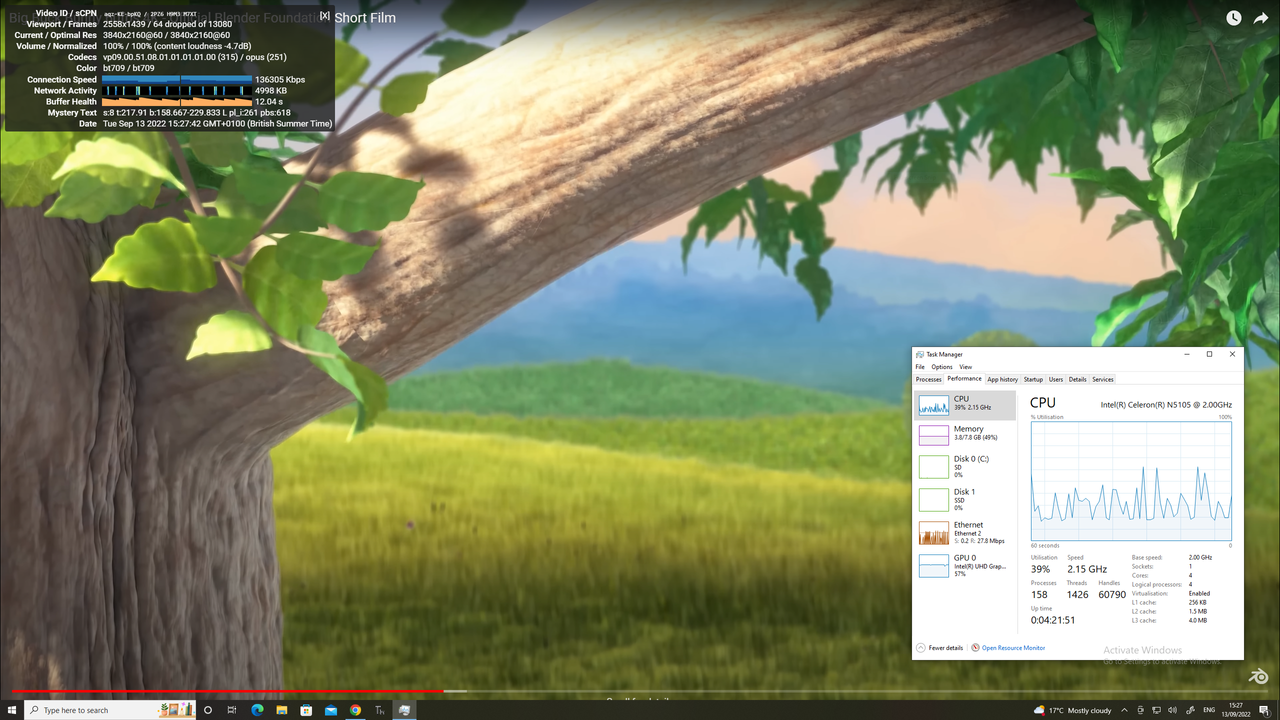This screenshot has height=720, width=1280.
Task: Select the GPU 0 performance item
Action: pyautogui.click(x=965, y=566)
